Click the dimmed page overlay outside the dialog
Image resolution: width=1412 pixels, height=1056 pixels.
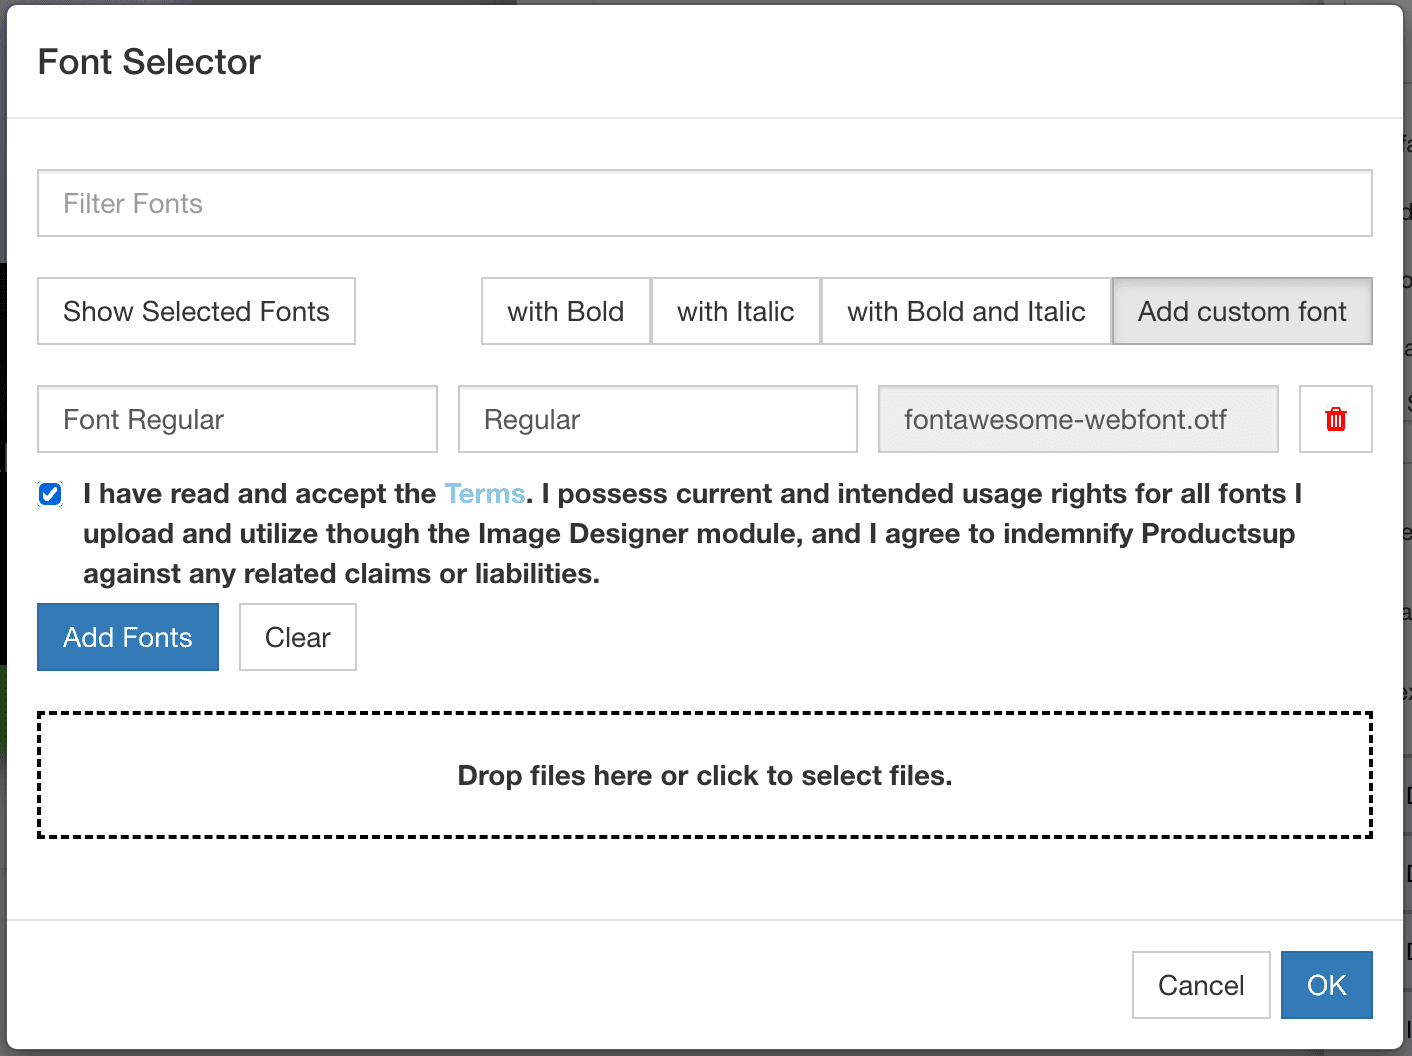(x=1408, y=500)
